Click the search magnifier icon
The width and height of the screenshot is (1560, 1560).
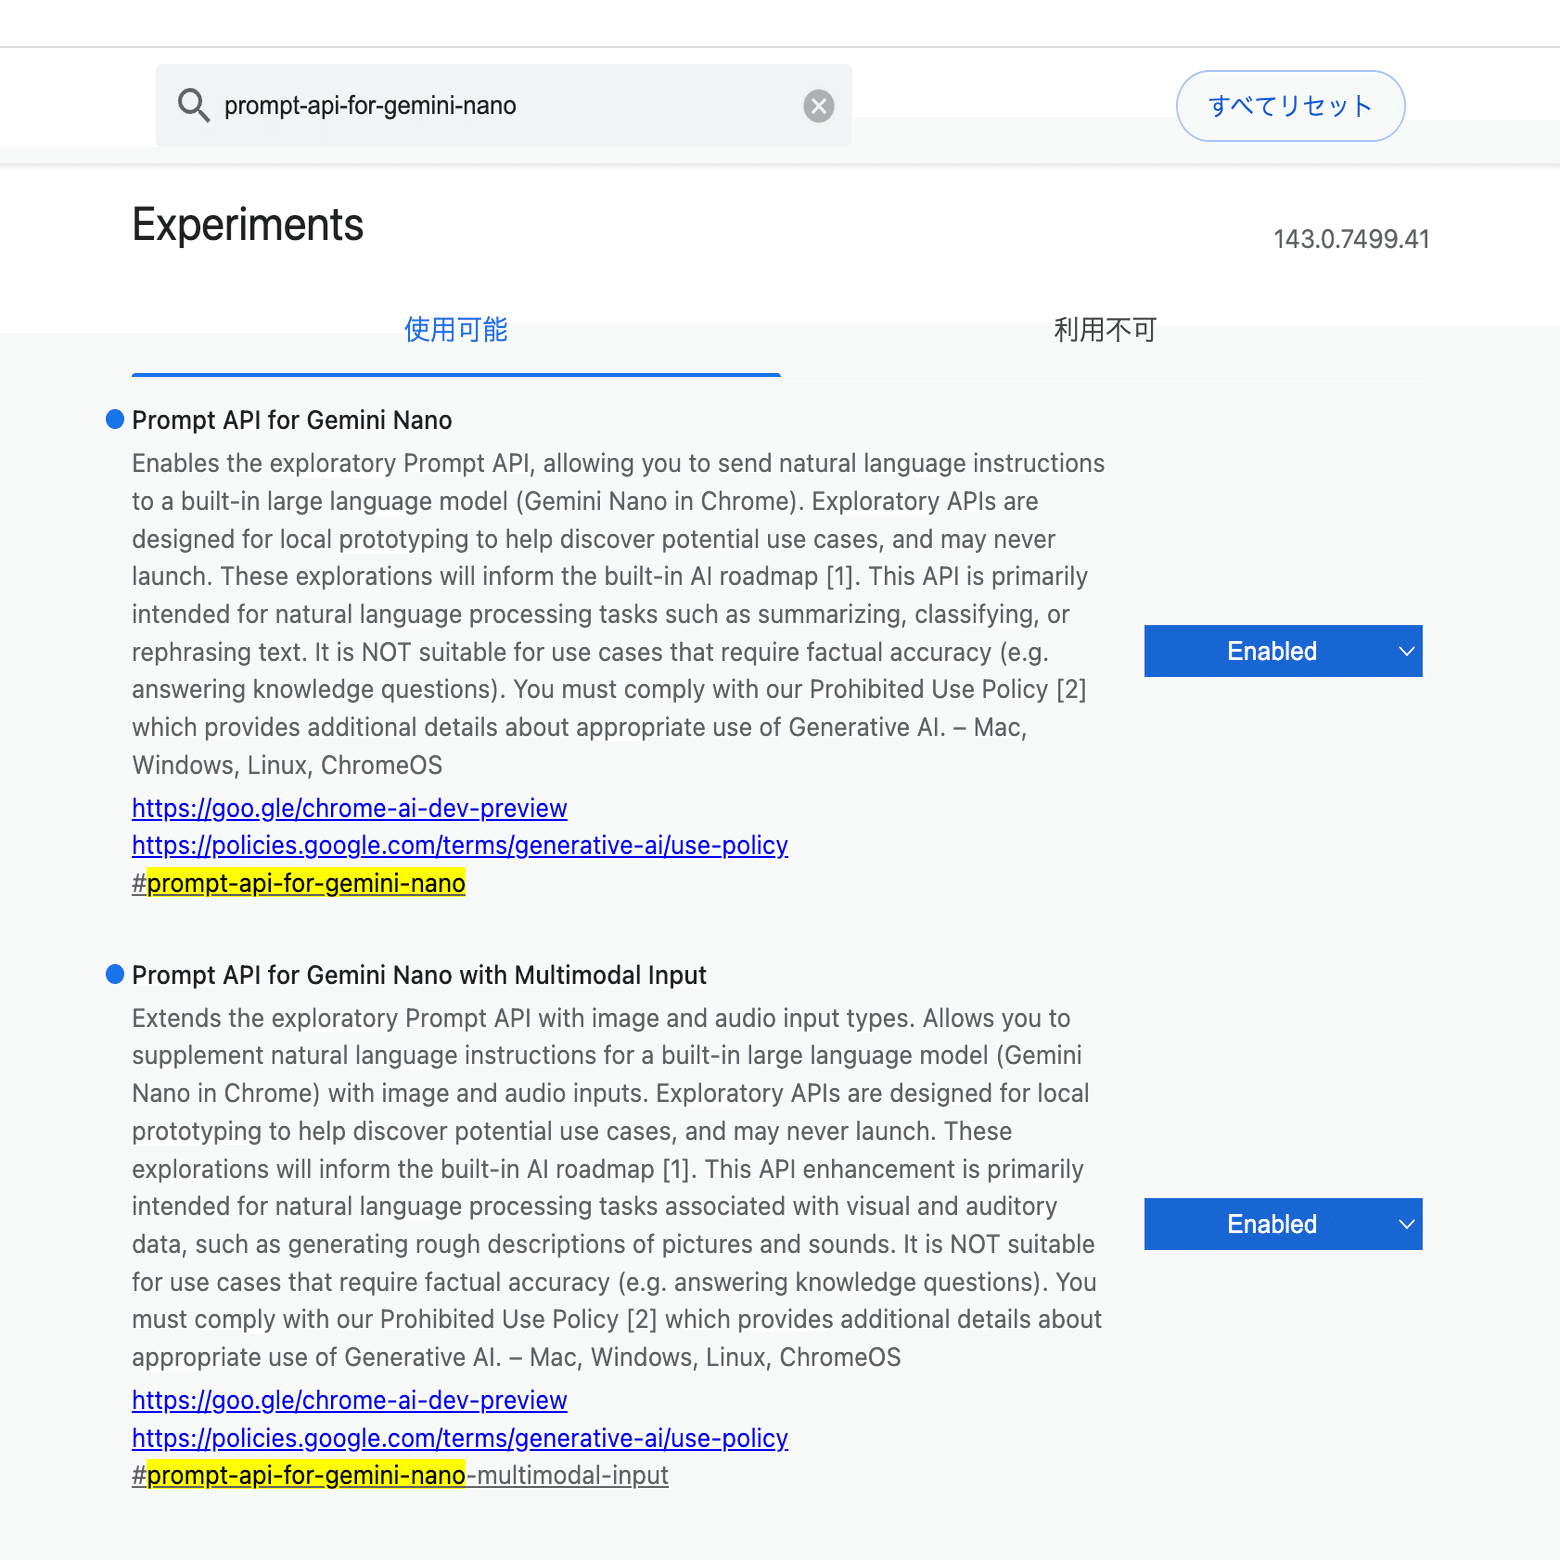click(193, 105)
